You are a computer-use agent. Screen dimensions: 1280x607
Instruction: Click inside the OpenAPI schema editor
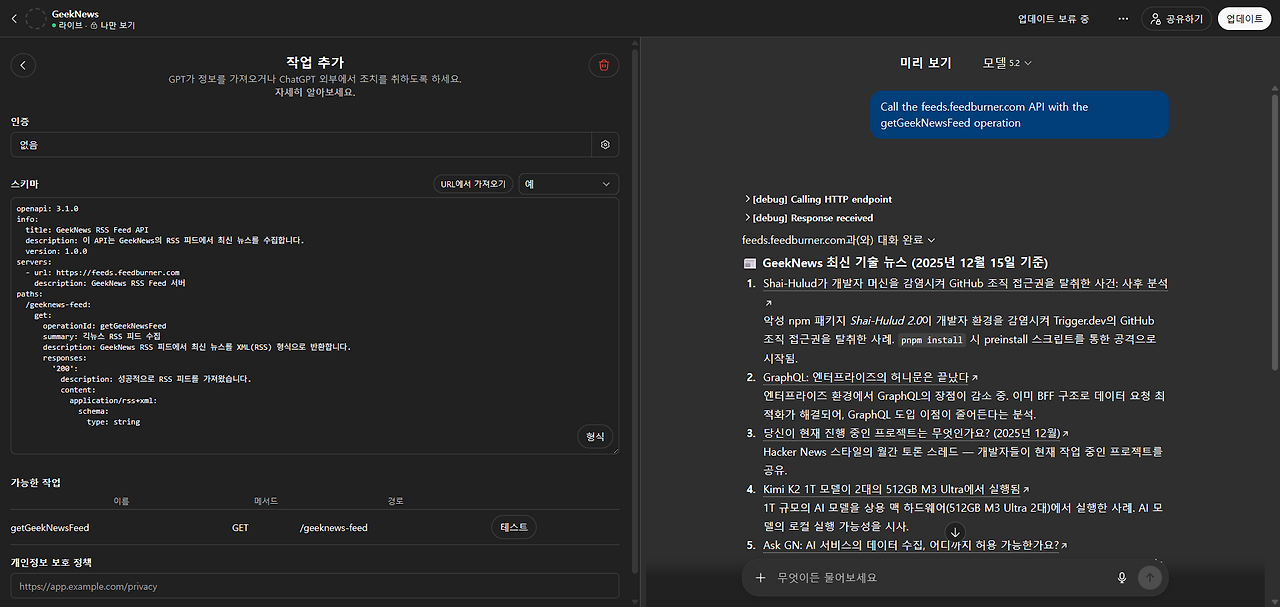[314, 325]
